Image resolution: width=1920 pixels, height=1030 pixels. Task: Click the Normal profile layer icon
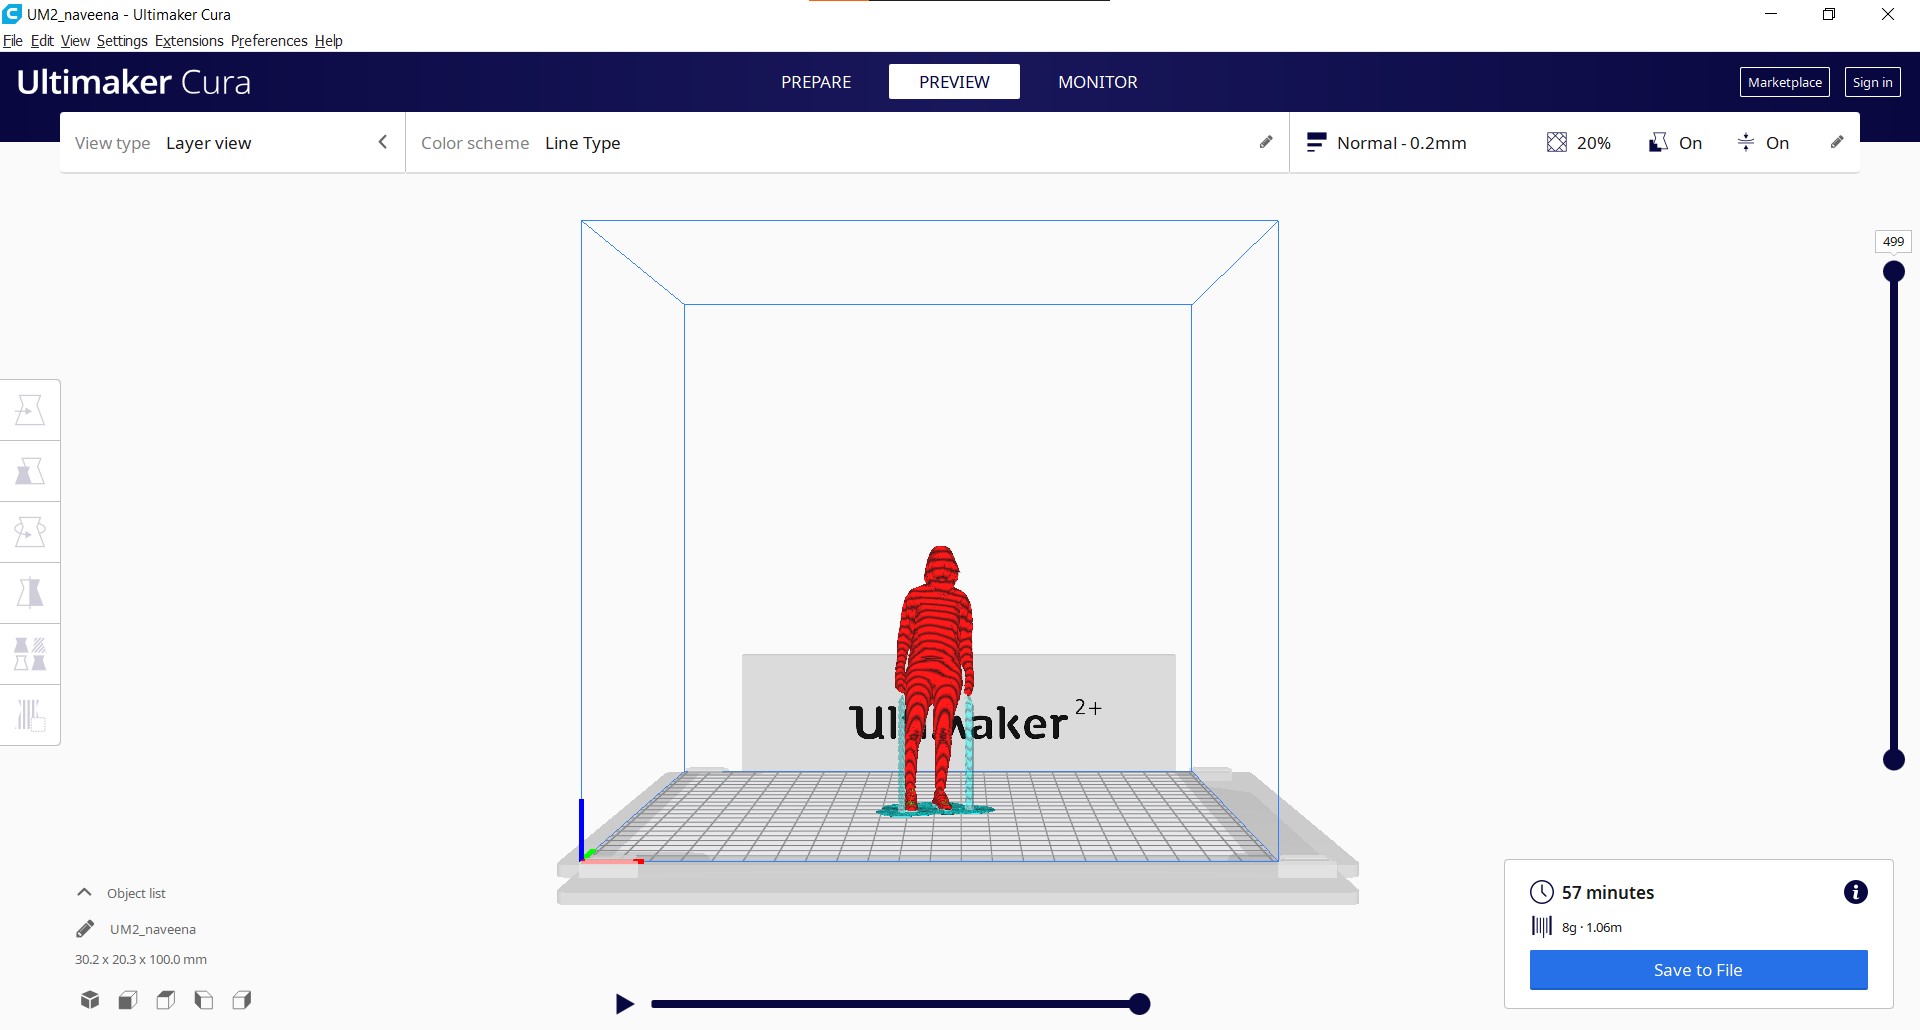1316,142
